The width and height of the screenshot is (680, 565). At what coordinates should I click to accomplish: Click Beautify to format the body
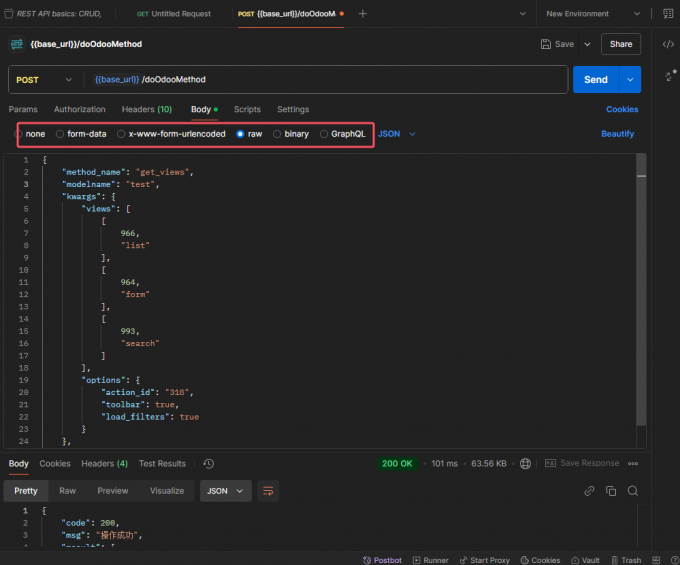tap(618, 134)
